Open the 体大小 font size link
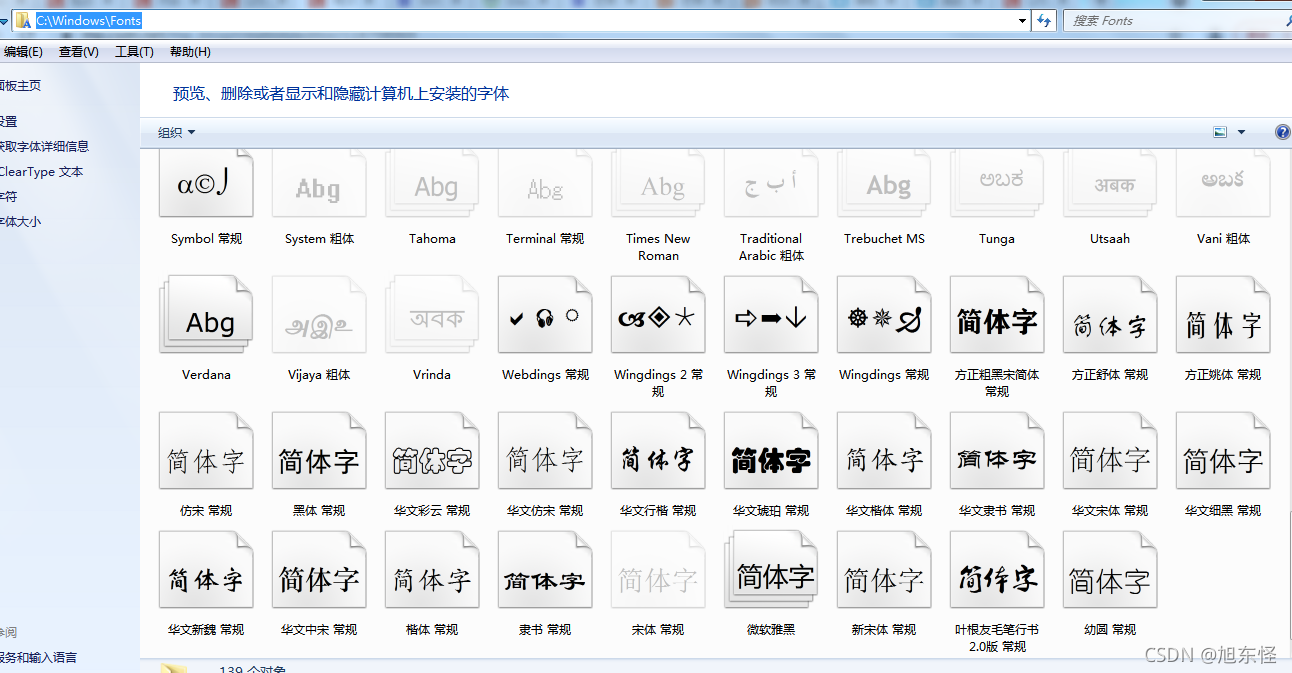 (20, 222)
